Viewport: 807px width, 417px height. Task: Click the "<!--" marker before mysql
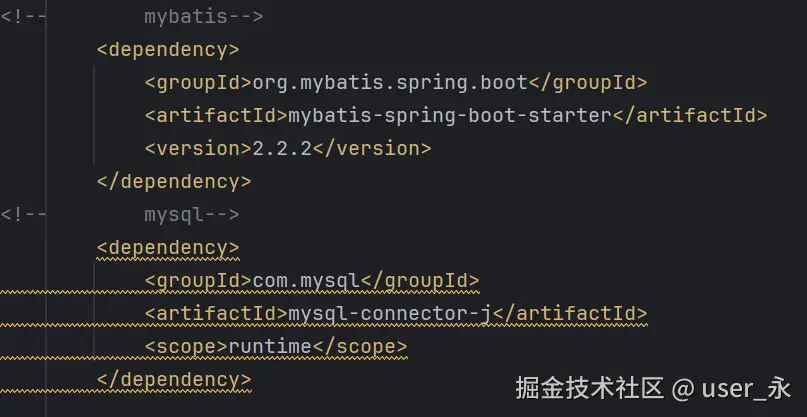click(22, 215)
